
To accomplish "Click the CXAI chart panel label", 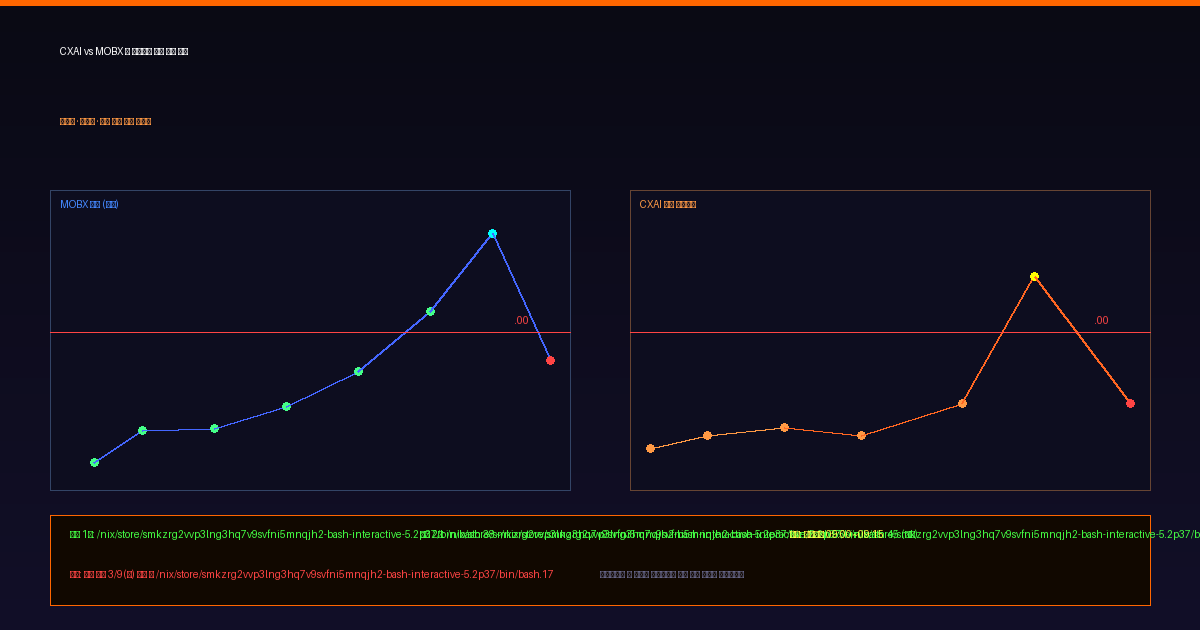I will (x=668, y=204).
